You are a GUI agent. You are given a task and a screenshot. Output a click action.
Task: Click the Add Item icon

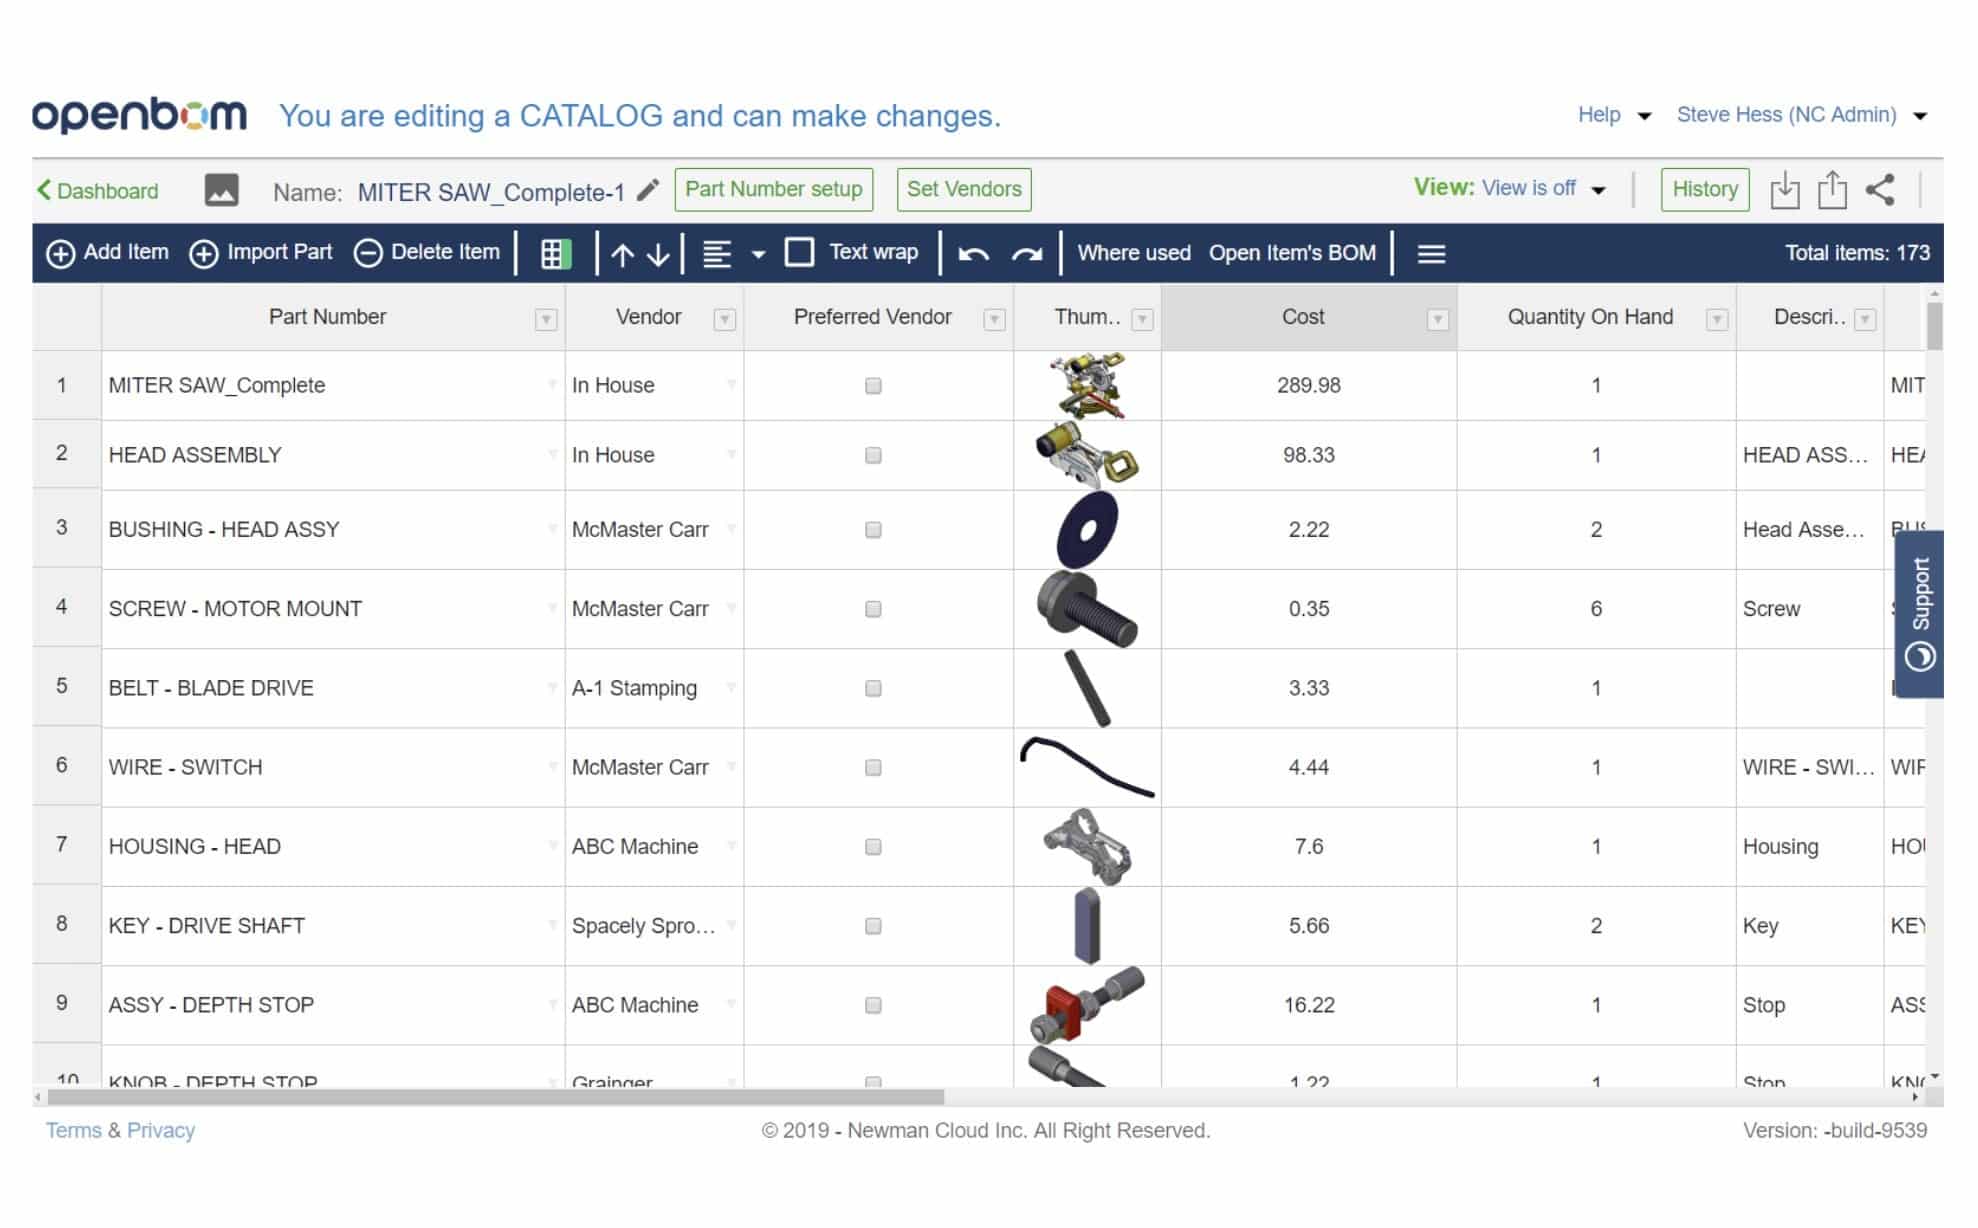click(x=59, y=252)
